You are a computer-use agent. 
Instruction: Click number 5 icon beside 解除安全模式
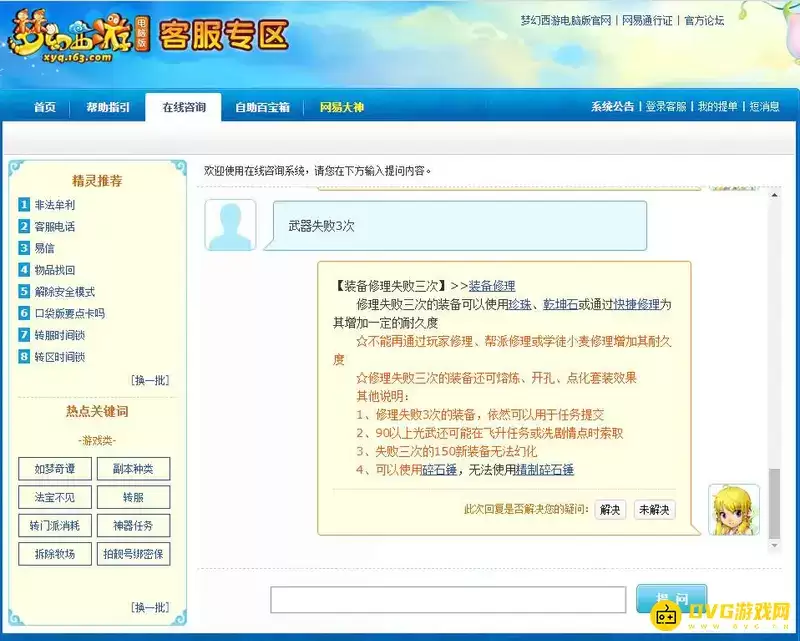coord(24,291)
